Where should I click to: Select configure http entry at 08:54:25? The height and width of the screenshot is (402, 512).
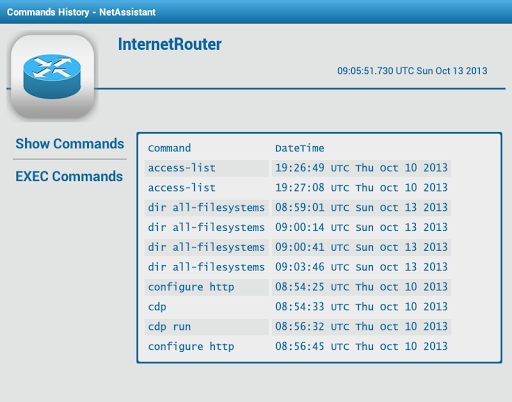point(298,287)
